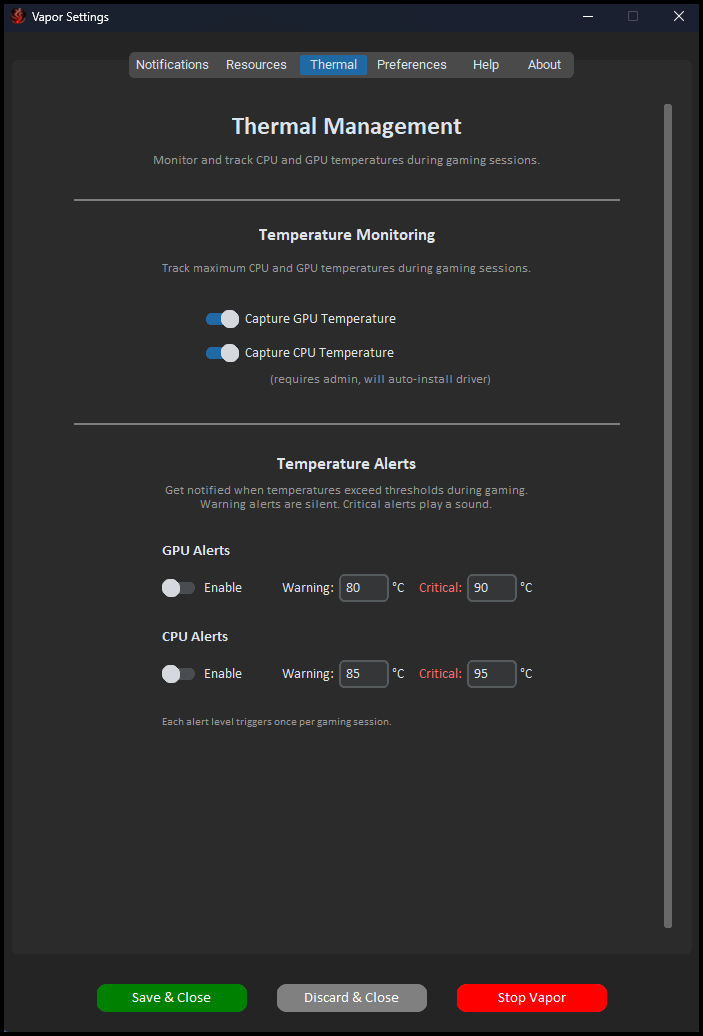Click the CPU Warning temperature field

pyautogui.click(x=363, y=674)
